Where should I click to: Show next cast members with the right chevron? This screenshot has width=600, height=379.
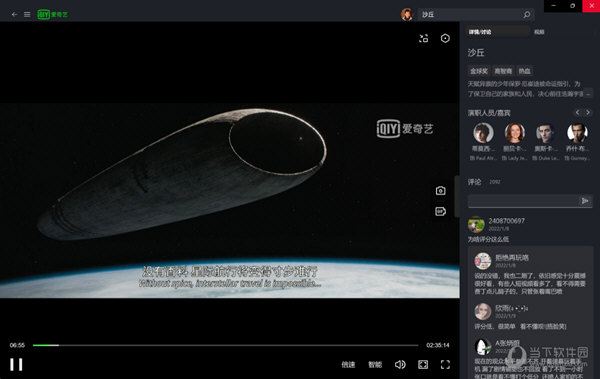tap(588, 112)
